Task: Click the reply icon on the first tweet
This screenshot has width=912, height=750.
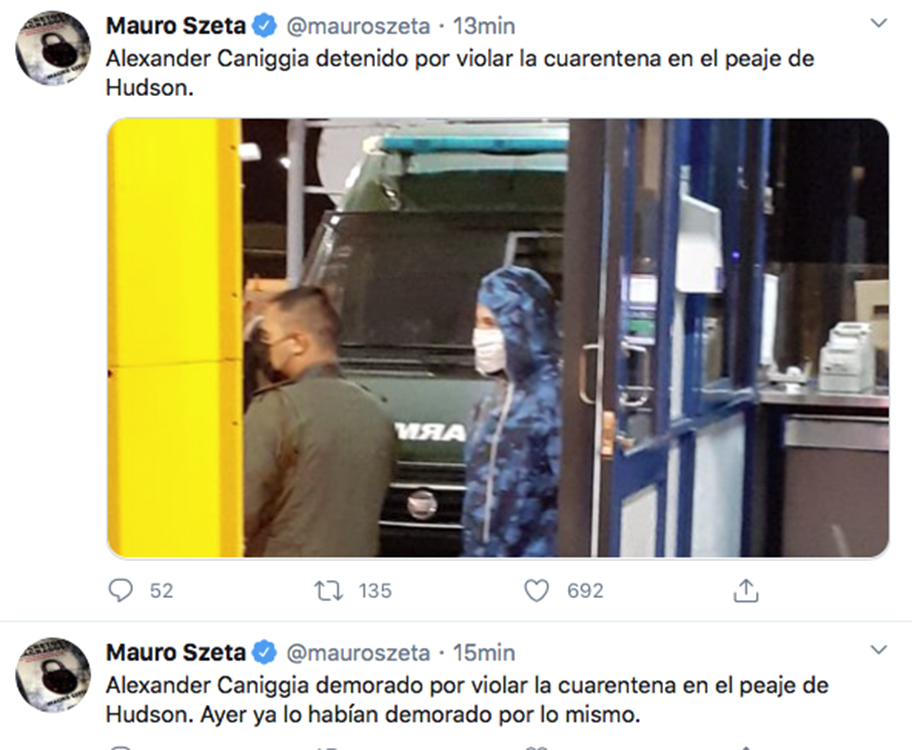Action: [120, 591]
